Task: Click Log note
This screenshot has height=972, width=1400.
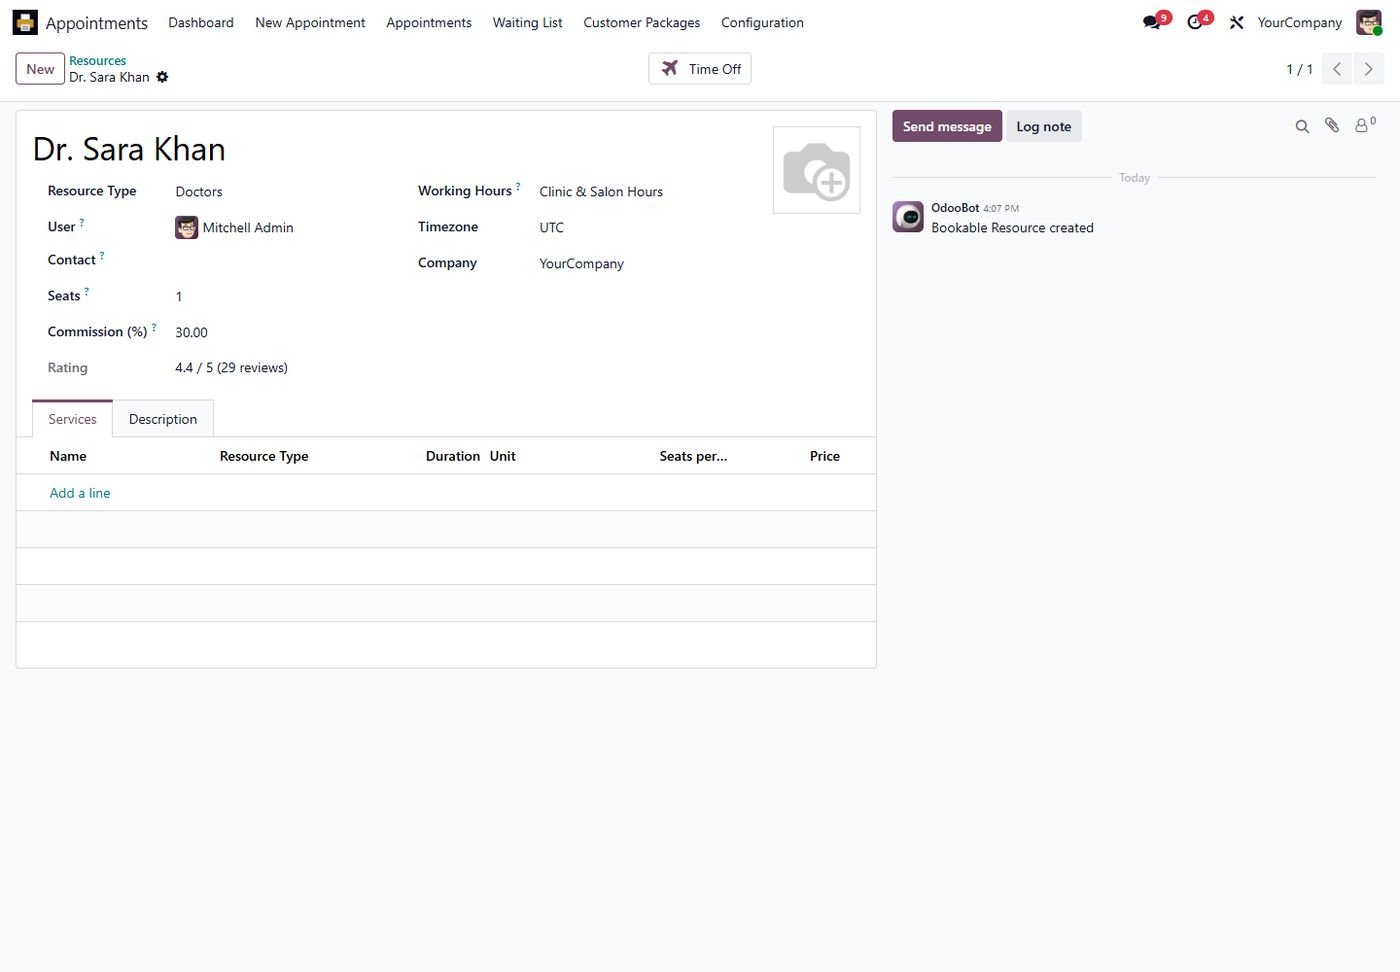Action: click(1044, 126)
